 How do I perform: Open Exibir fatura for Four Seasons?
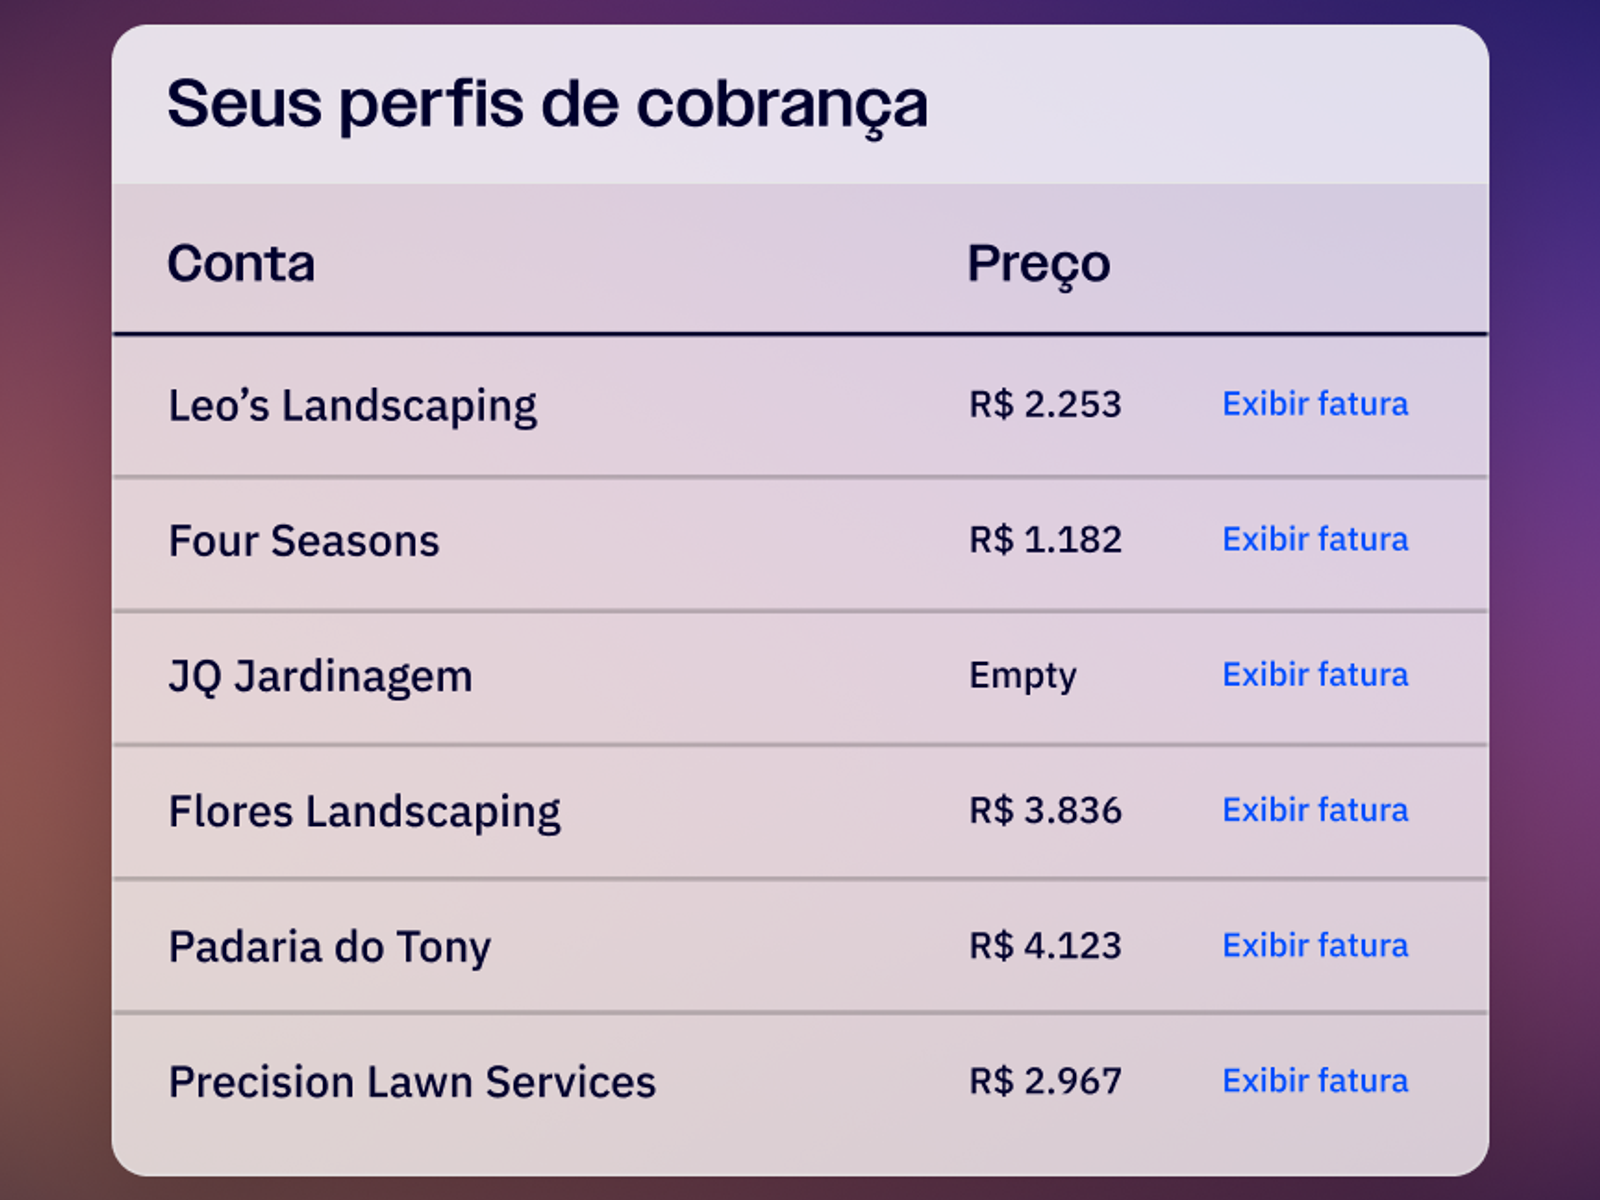click(1314, 540)
